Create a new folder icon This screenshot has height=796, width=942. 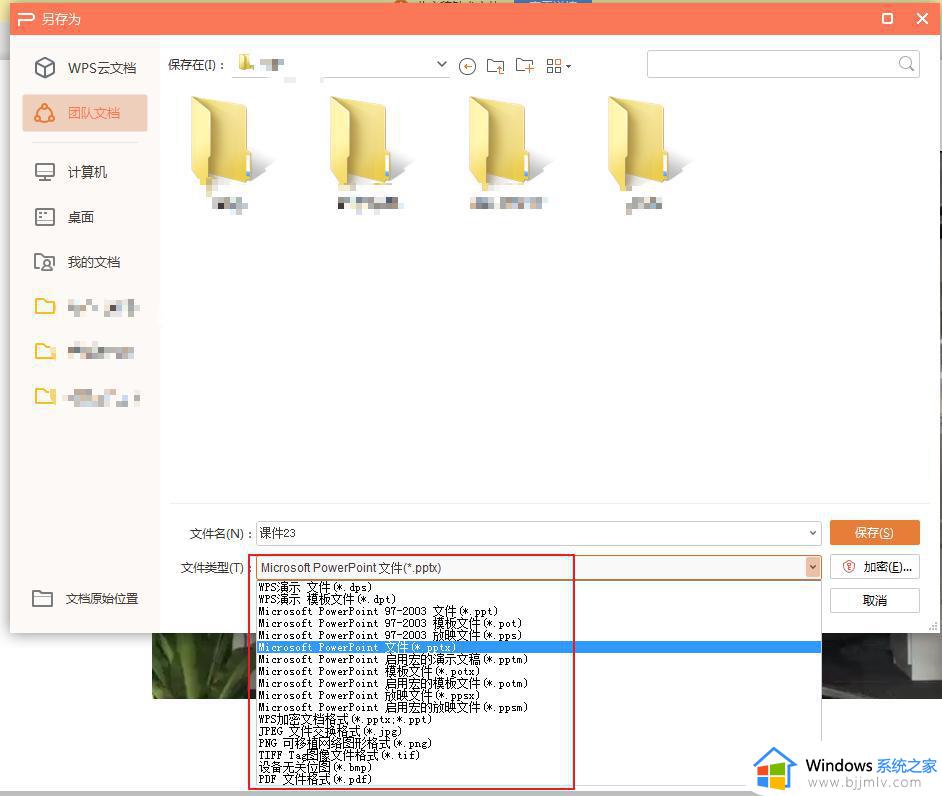click(524, 66)
